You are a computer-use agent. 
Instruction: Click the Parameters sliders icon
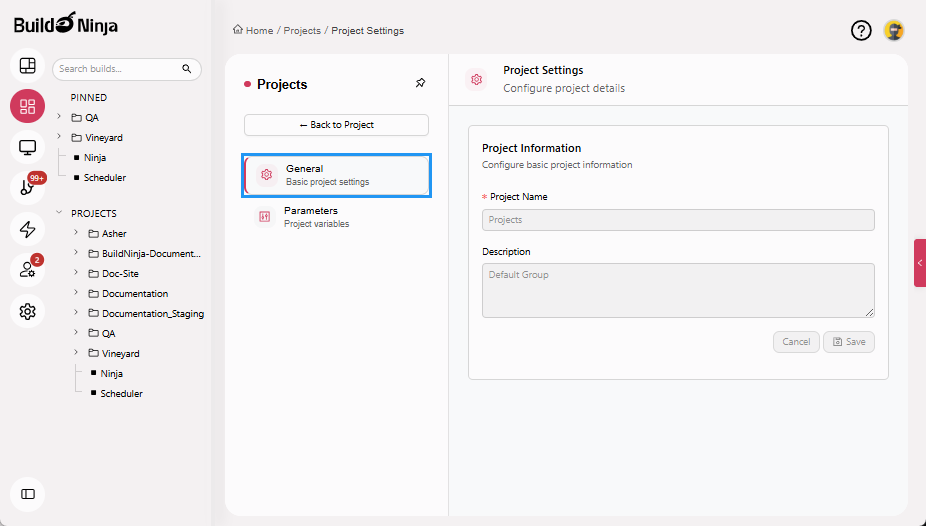click(265, 217)
